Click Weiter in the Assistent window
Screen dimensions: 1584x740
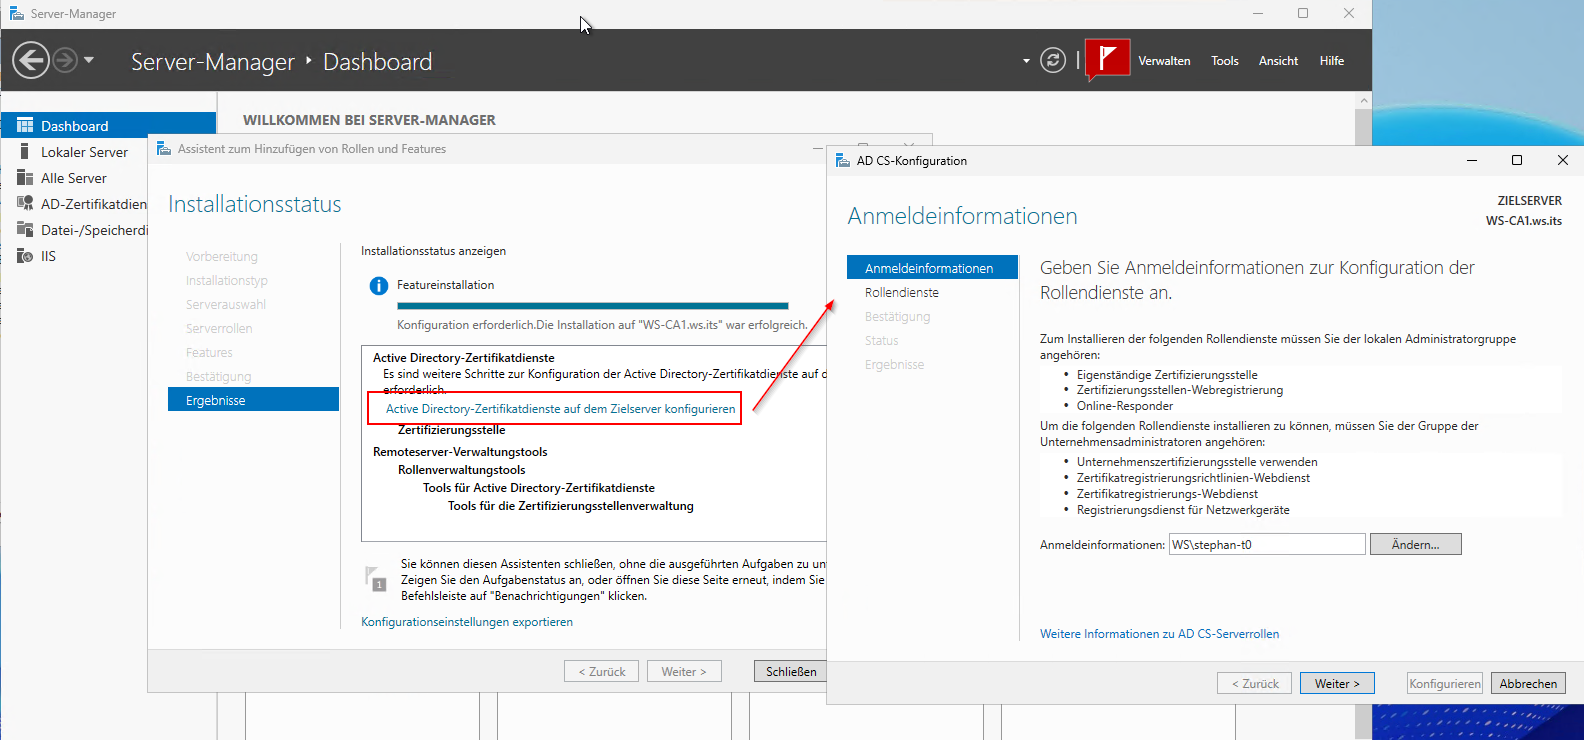tap(684, 672)
